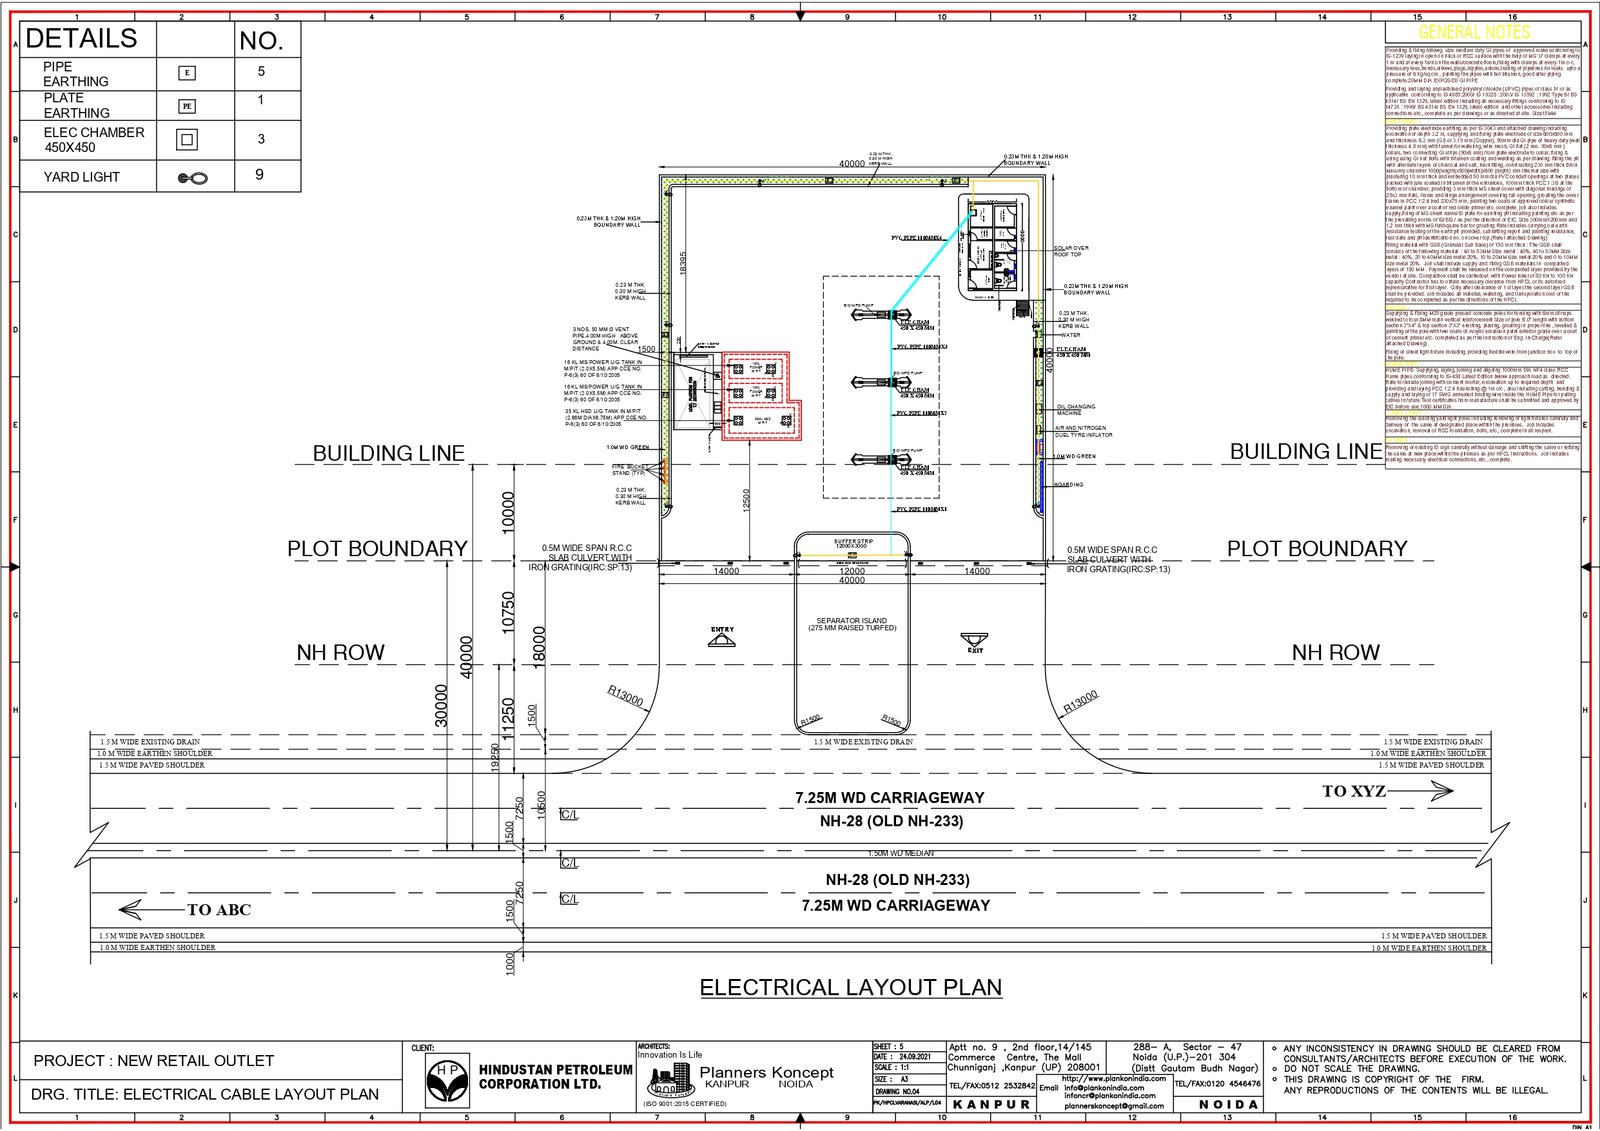Click the Pipe Earthing 'E' legend symbol
Screen dimensions: 1600x1131
[187, 73]
